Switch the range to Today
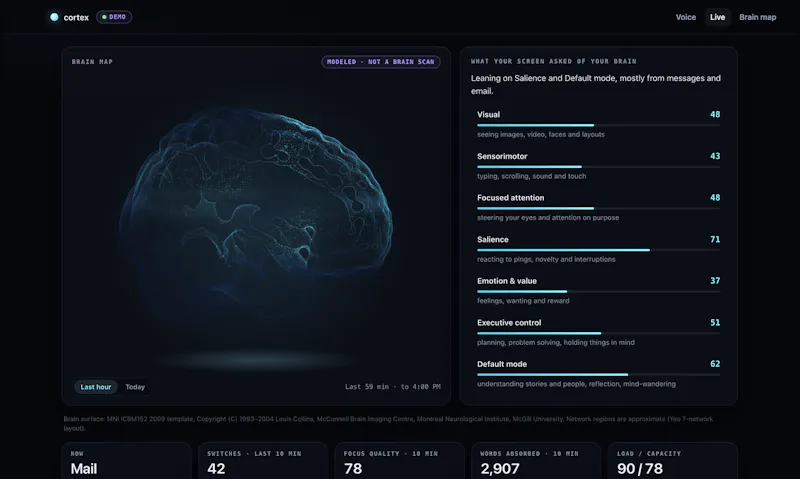800x479 pixels. coord(135,387)
